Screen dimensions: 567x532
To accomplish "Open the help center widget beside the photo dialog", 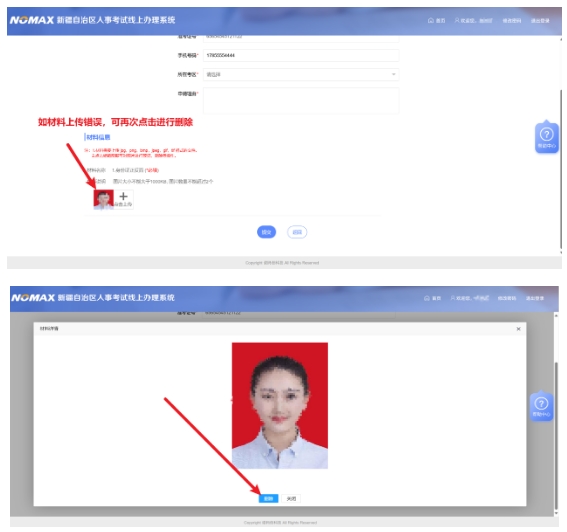I will (541, 406).
